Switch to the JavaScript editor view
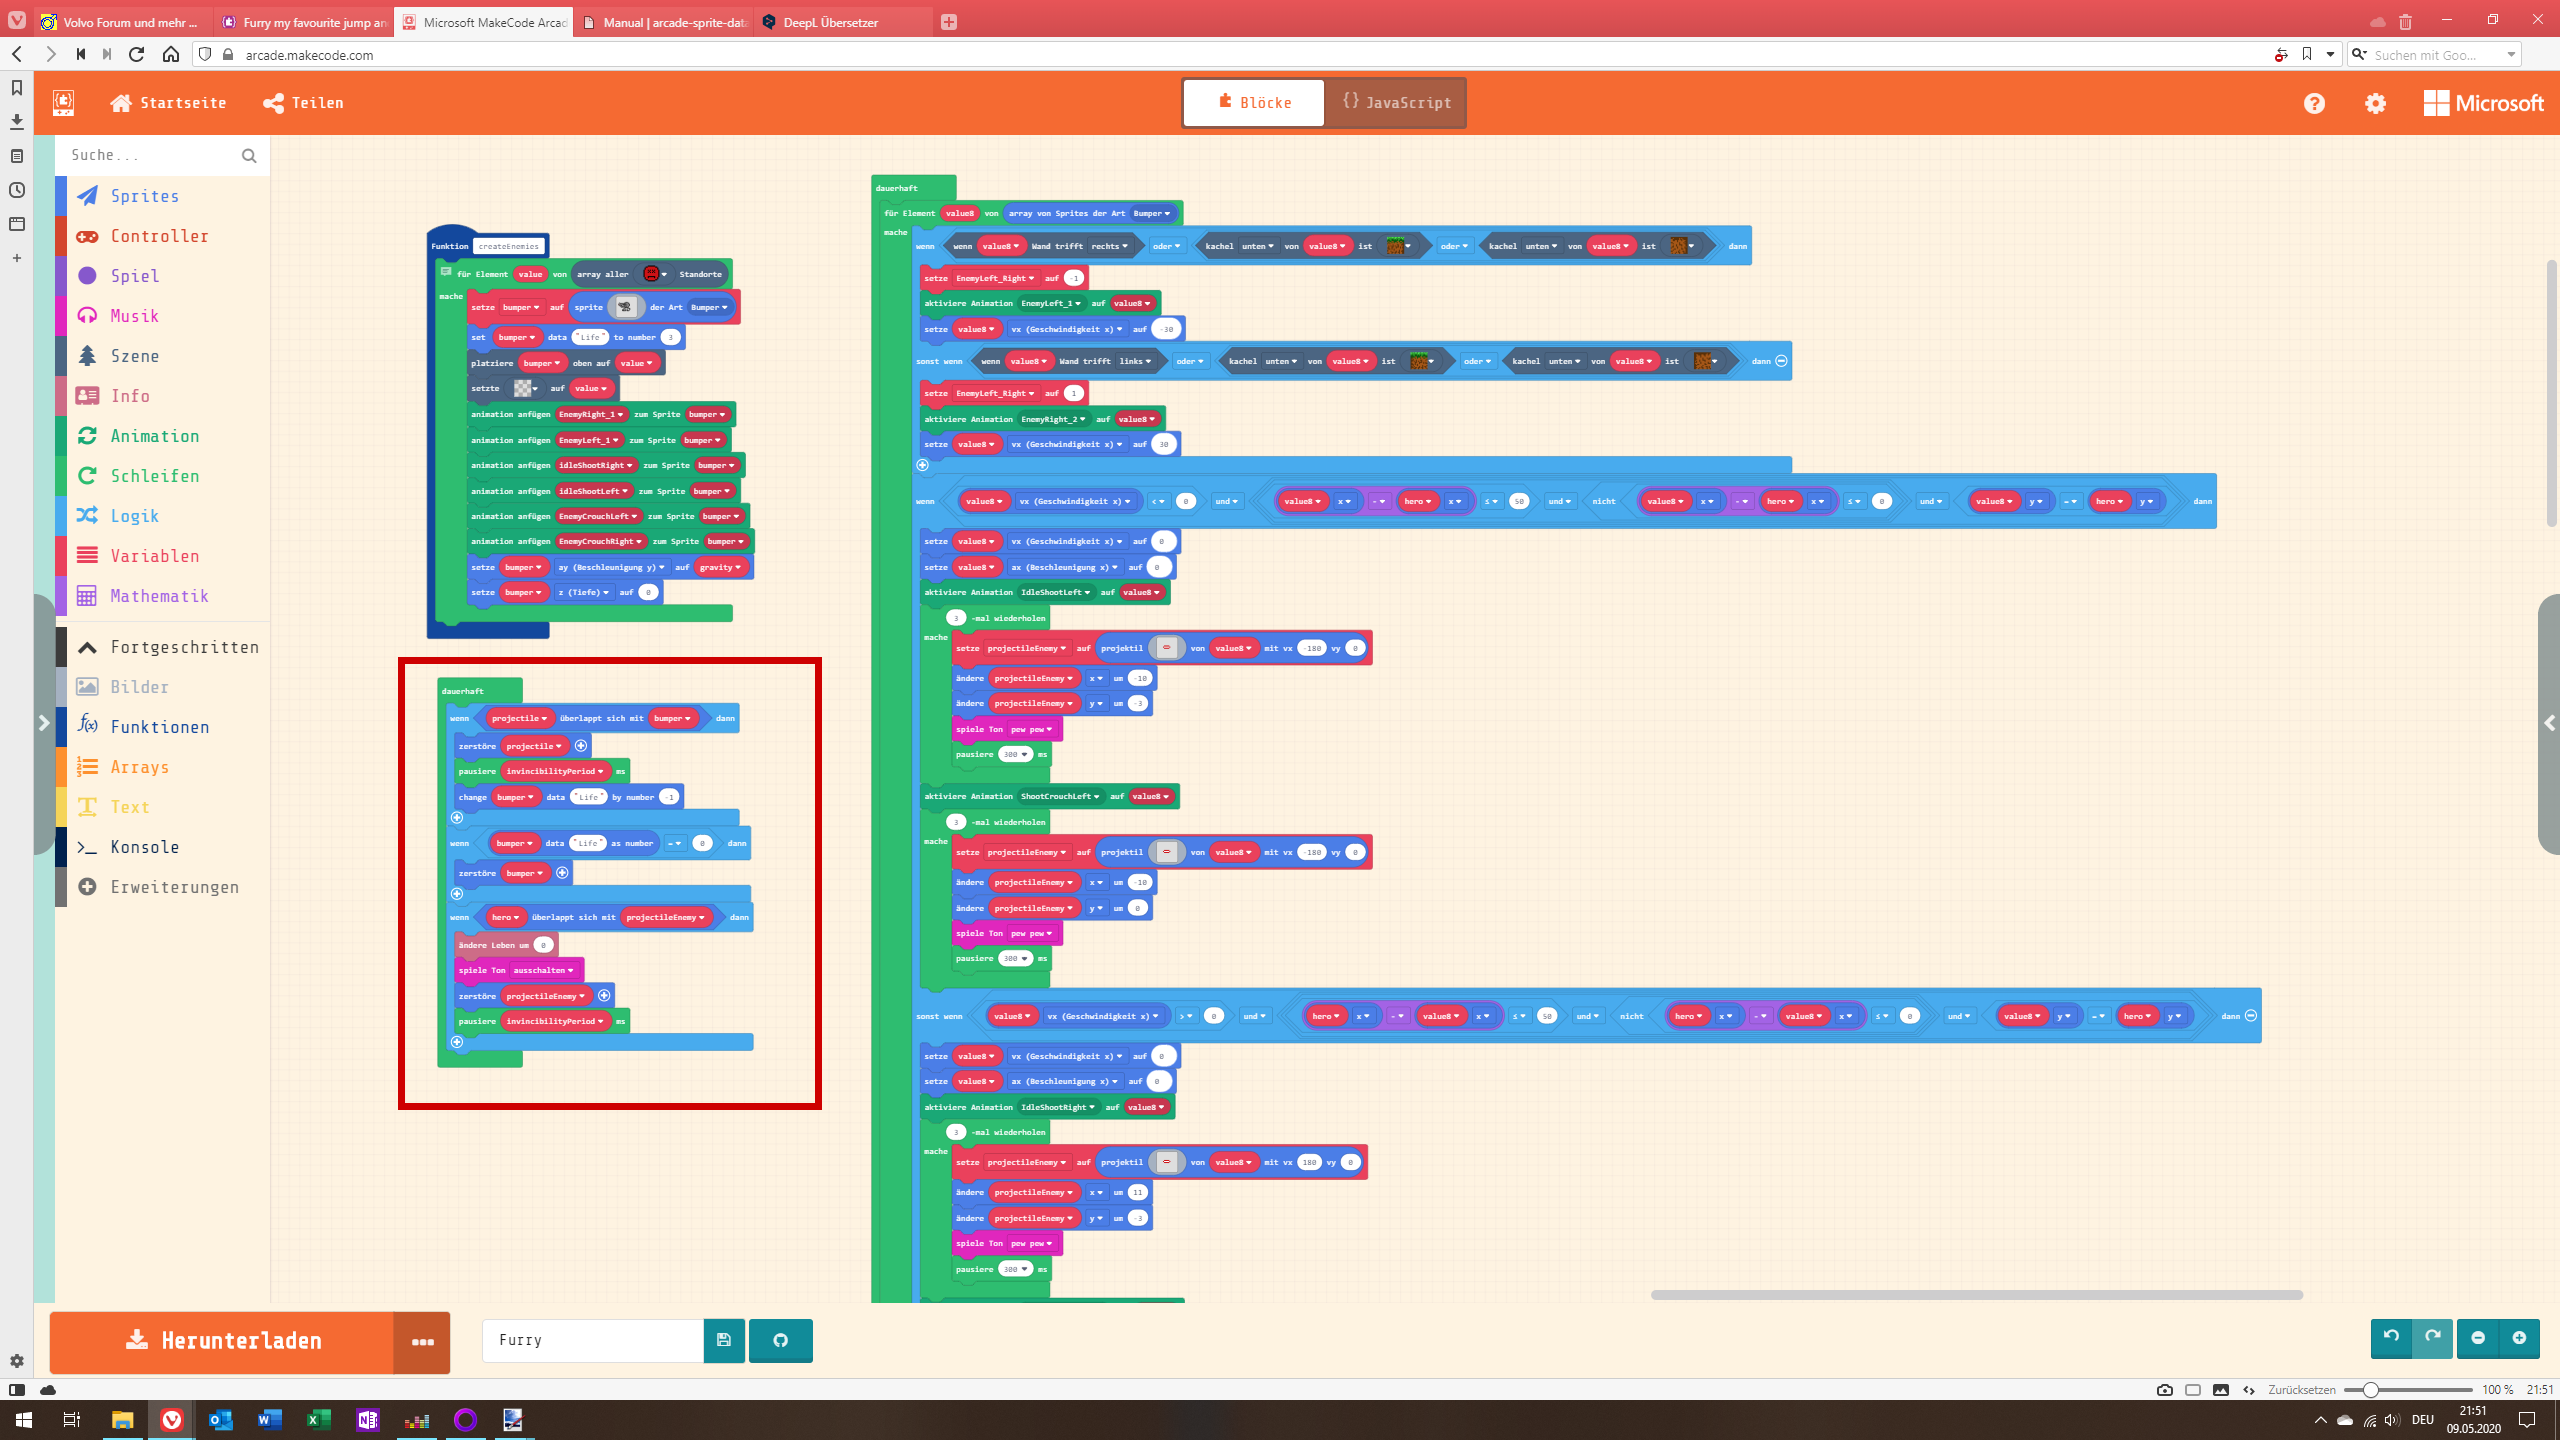This screenshot has width=2560, height=1440. (1396, 102)
